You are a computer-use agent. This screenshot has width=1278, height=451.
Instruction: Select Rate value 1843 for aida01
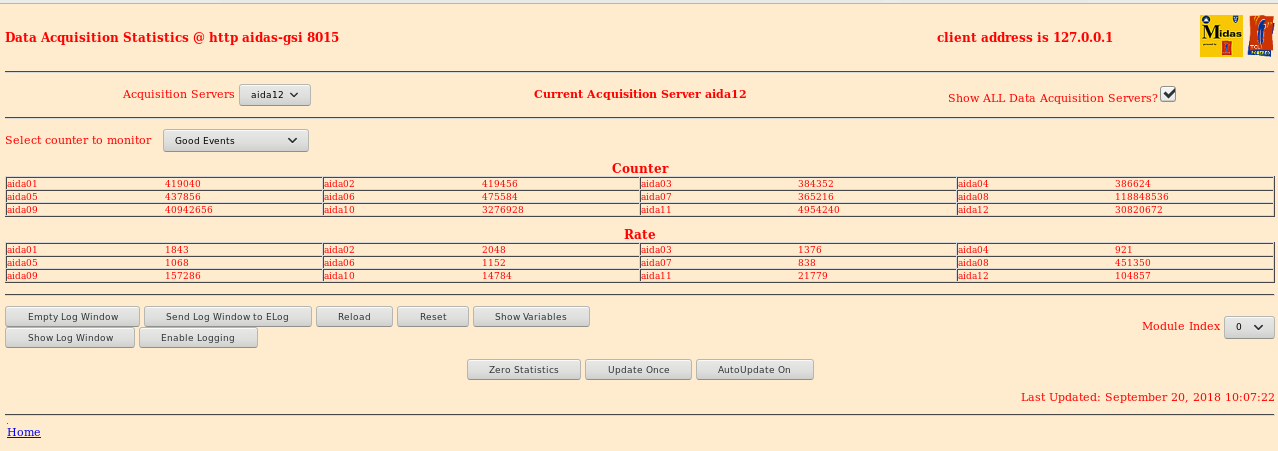tap(177, 250)
